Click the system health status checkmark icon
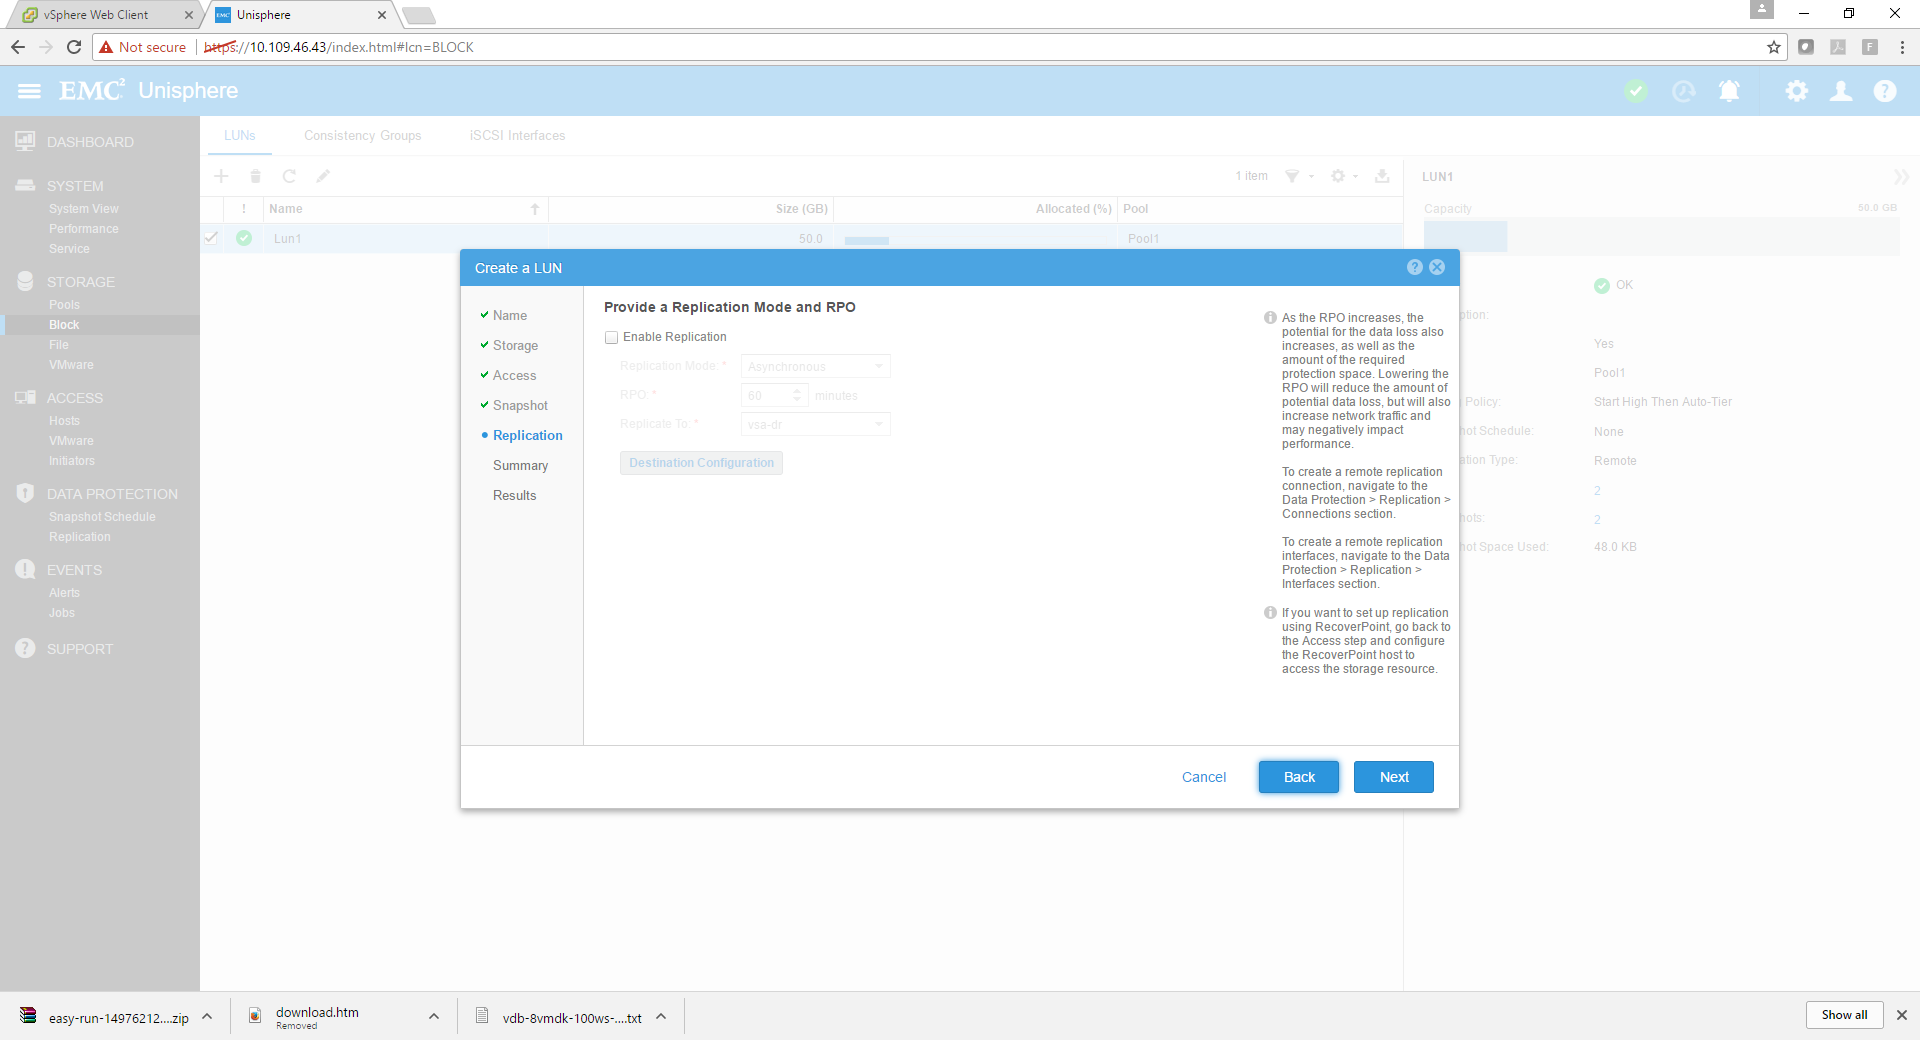The image size is (1920, 1040). 1636,91
